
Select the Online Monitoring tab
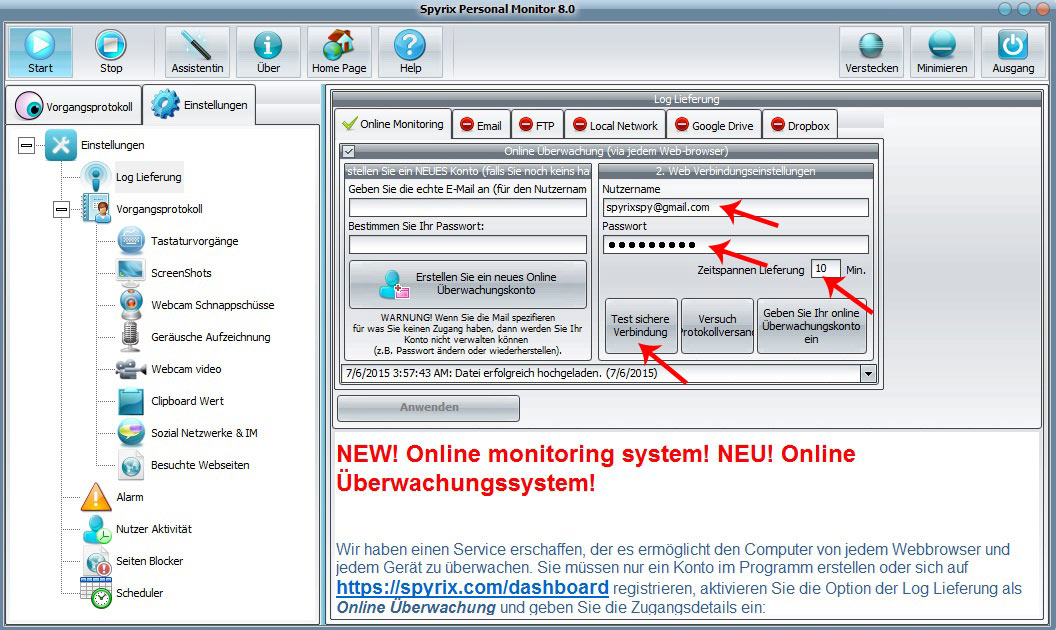coord(393,124)
